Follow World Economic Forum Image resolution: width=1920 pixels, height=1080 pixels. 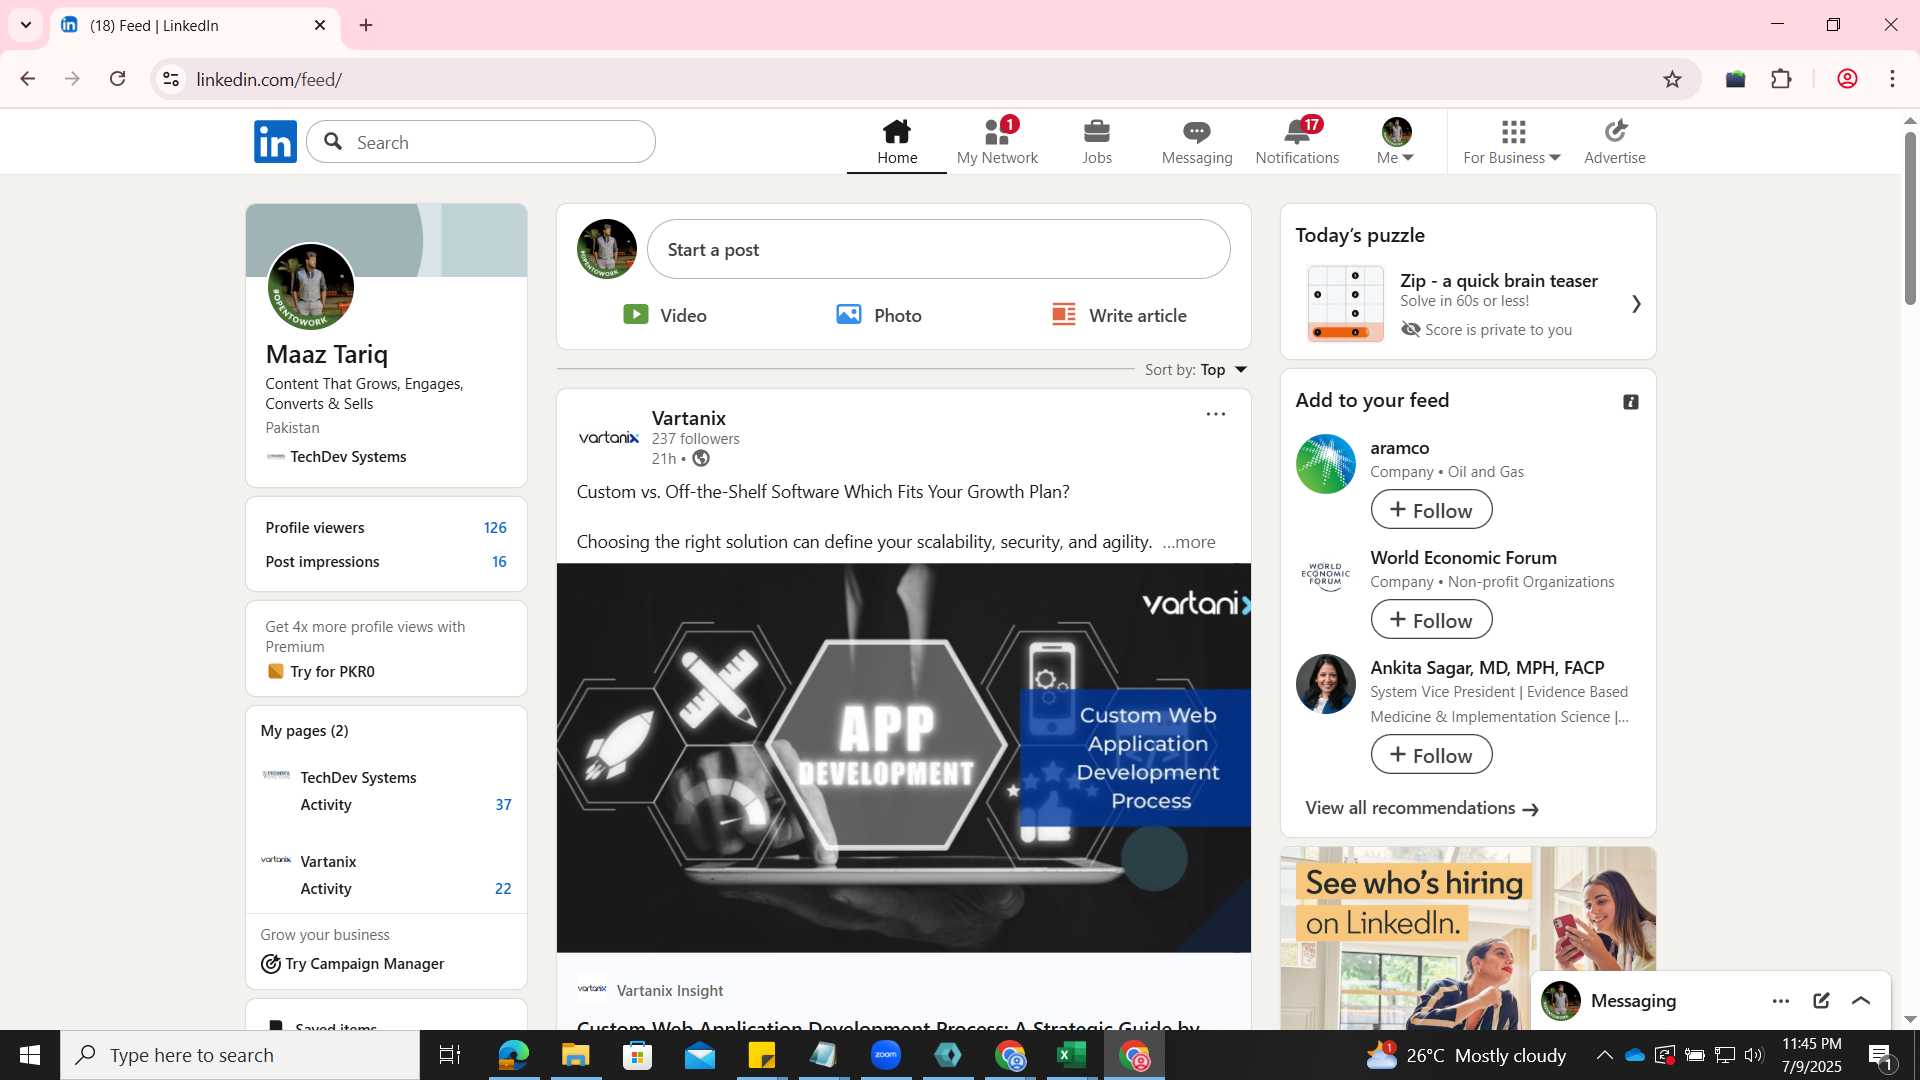point(1431,620)
